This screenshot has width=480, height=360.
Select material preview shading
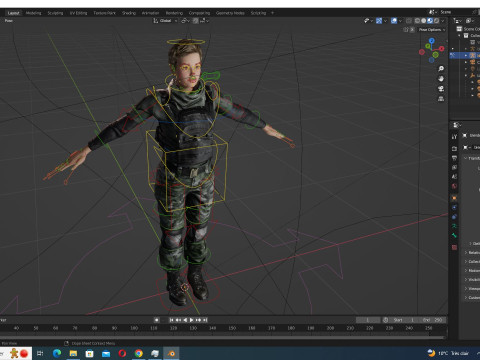(x=430, y=21)
